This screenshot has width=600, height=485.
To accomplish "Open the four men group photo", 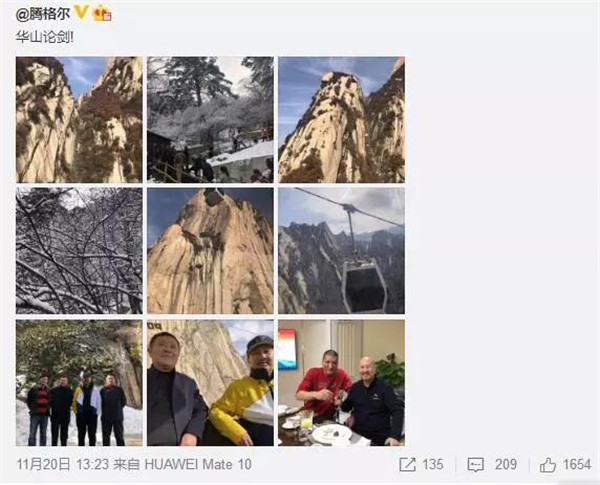I will [x=79, y=383].
